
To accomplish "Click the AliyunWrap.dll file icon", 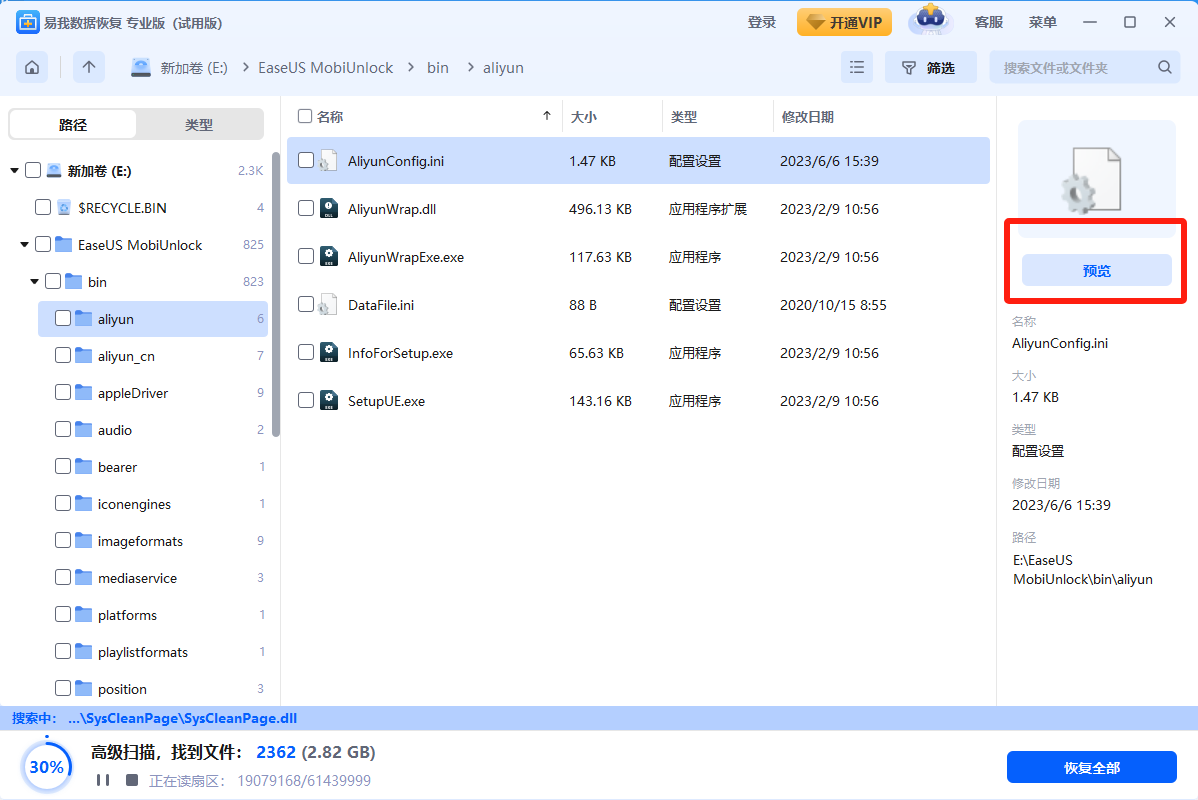I will click(x=329, y=209).
